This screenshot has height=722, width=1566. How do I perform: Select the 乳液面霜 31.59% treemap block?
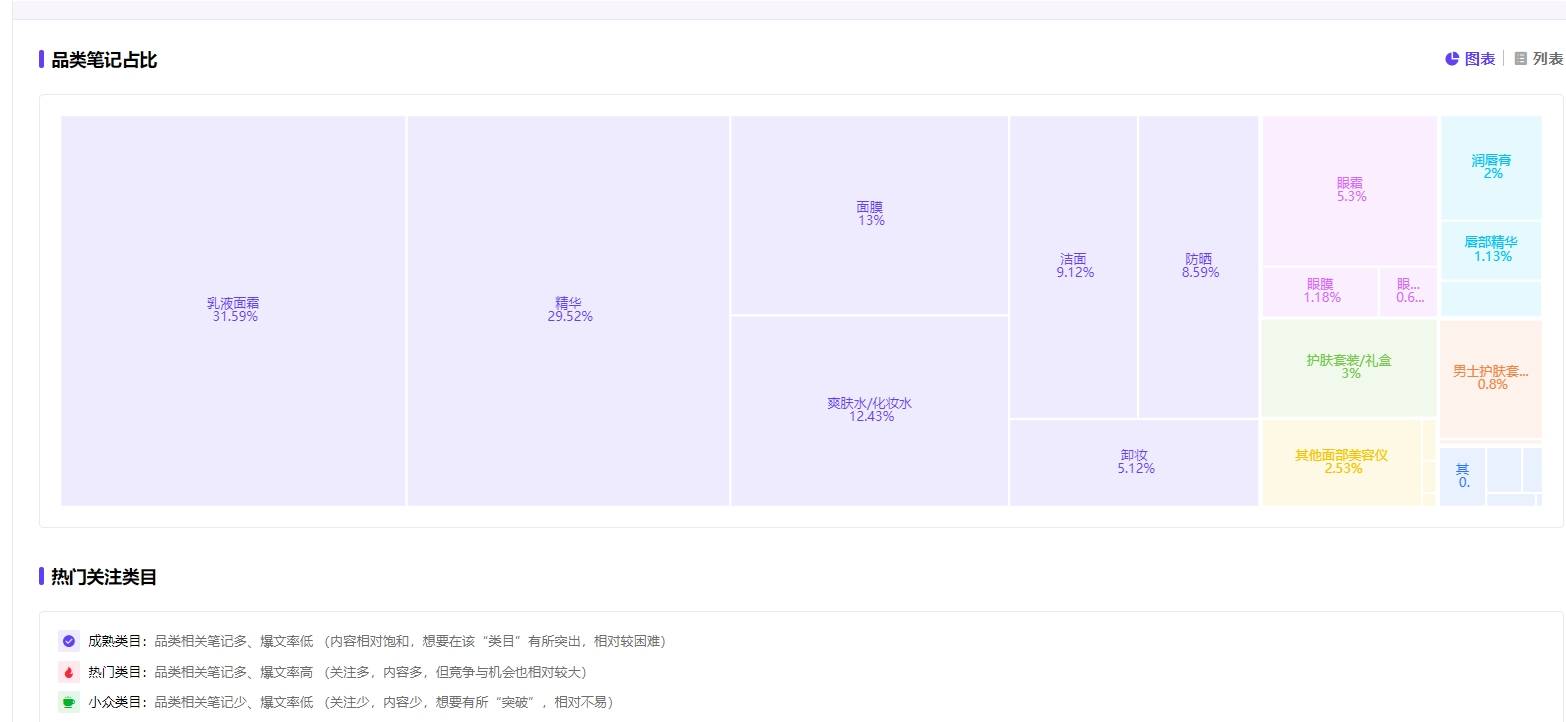233,311
